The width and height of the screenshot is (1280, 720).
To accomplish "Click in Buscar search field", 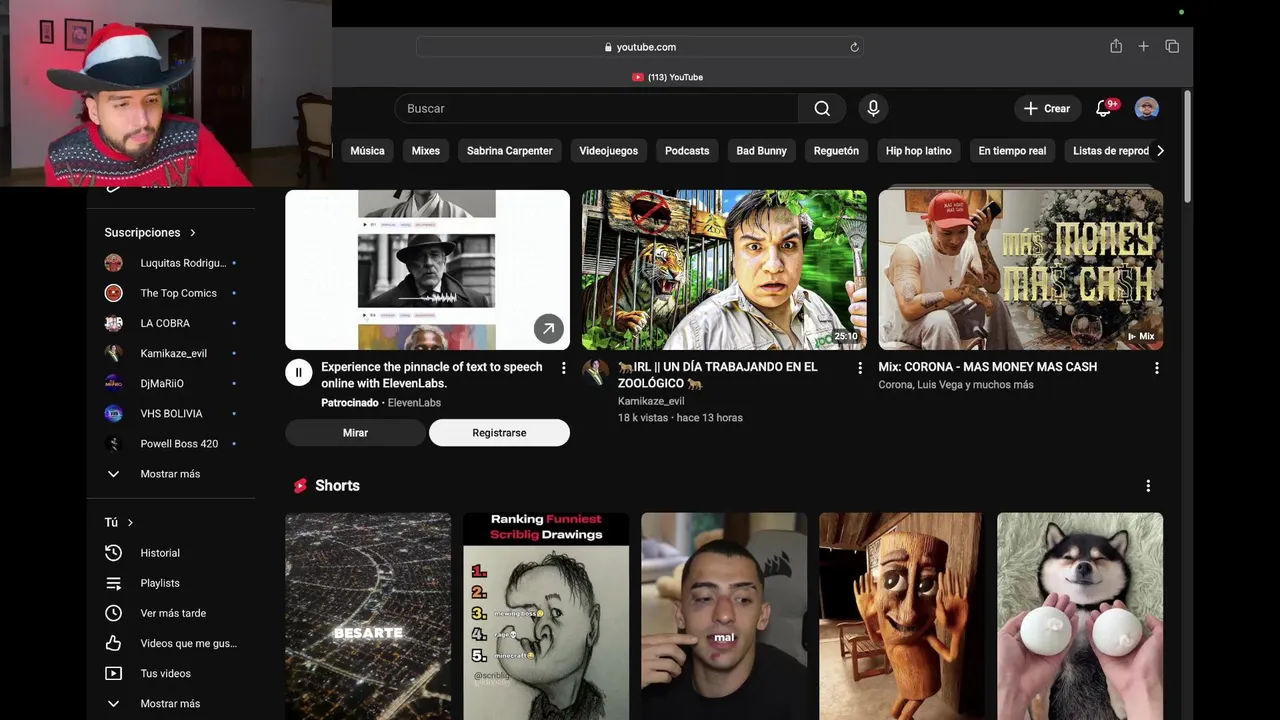I will [596, 108].
